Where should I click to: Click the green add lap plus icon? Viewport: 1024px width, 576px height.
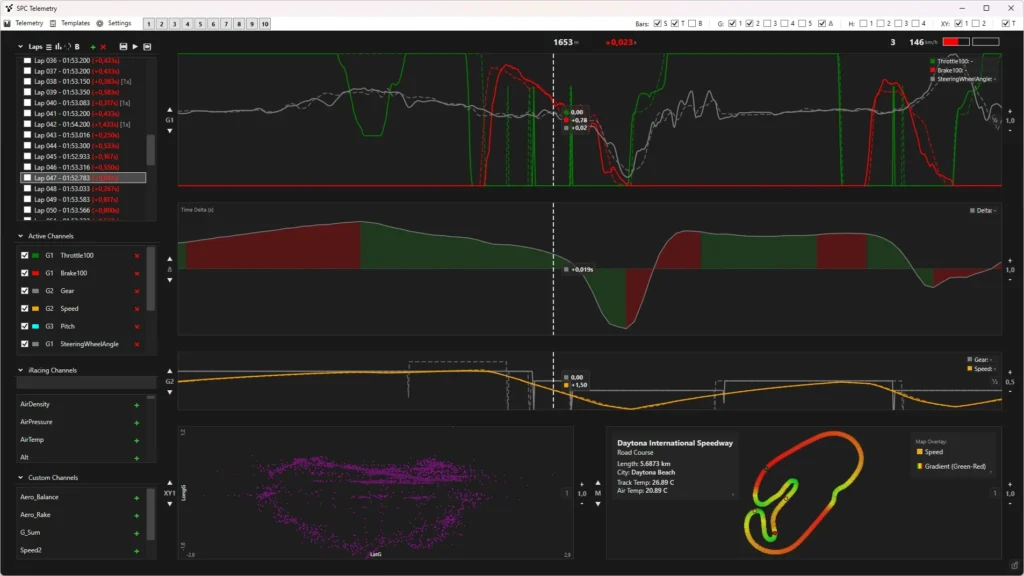point(92,47)
